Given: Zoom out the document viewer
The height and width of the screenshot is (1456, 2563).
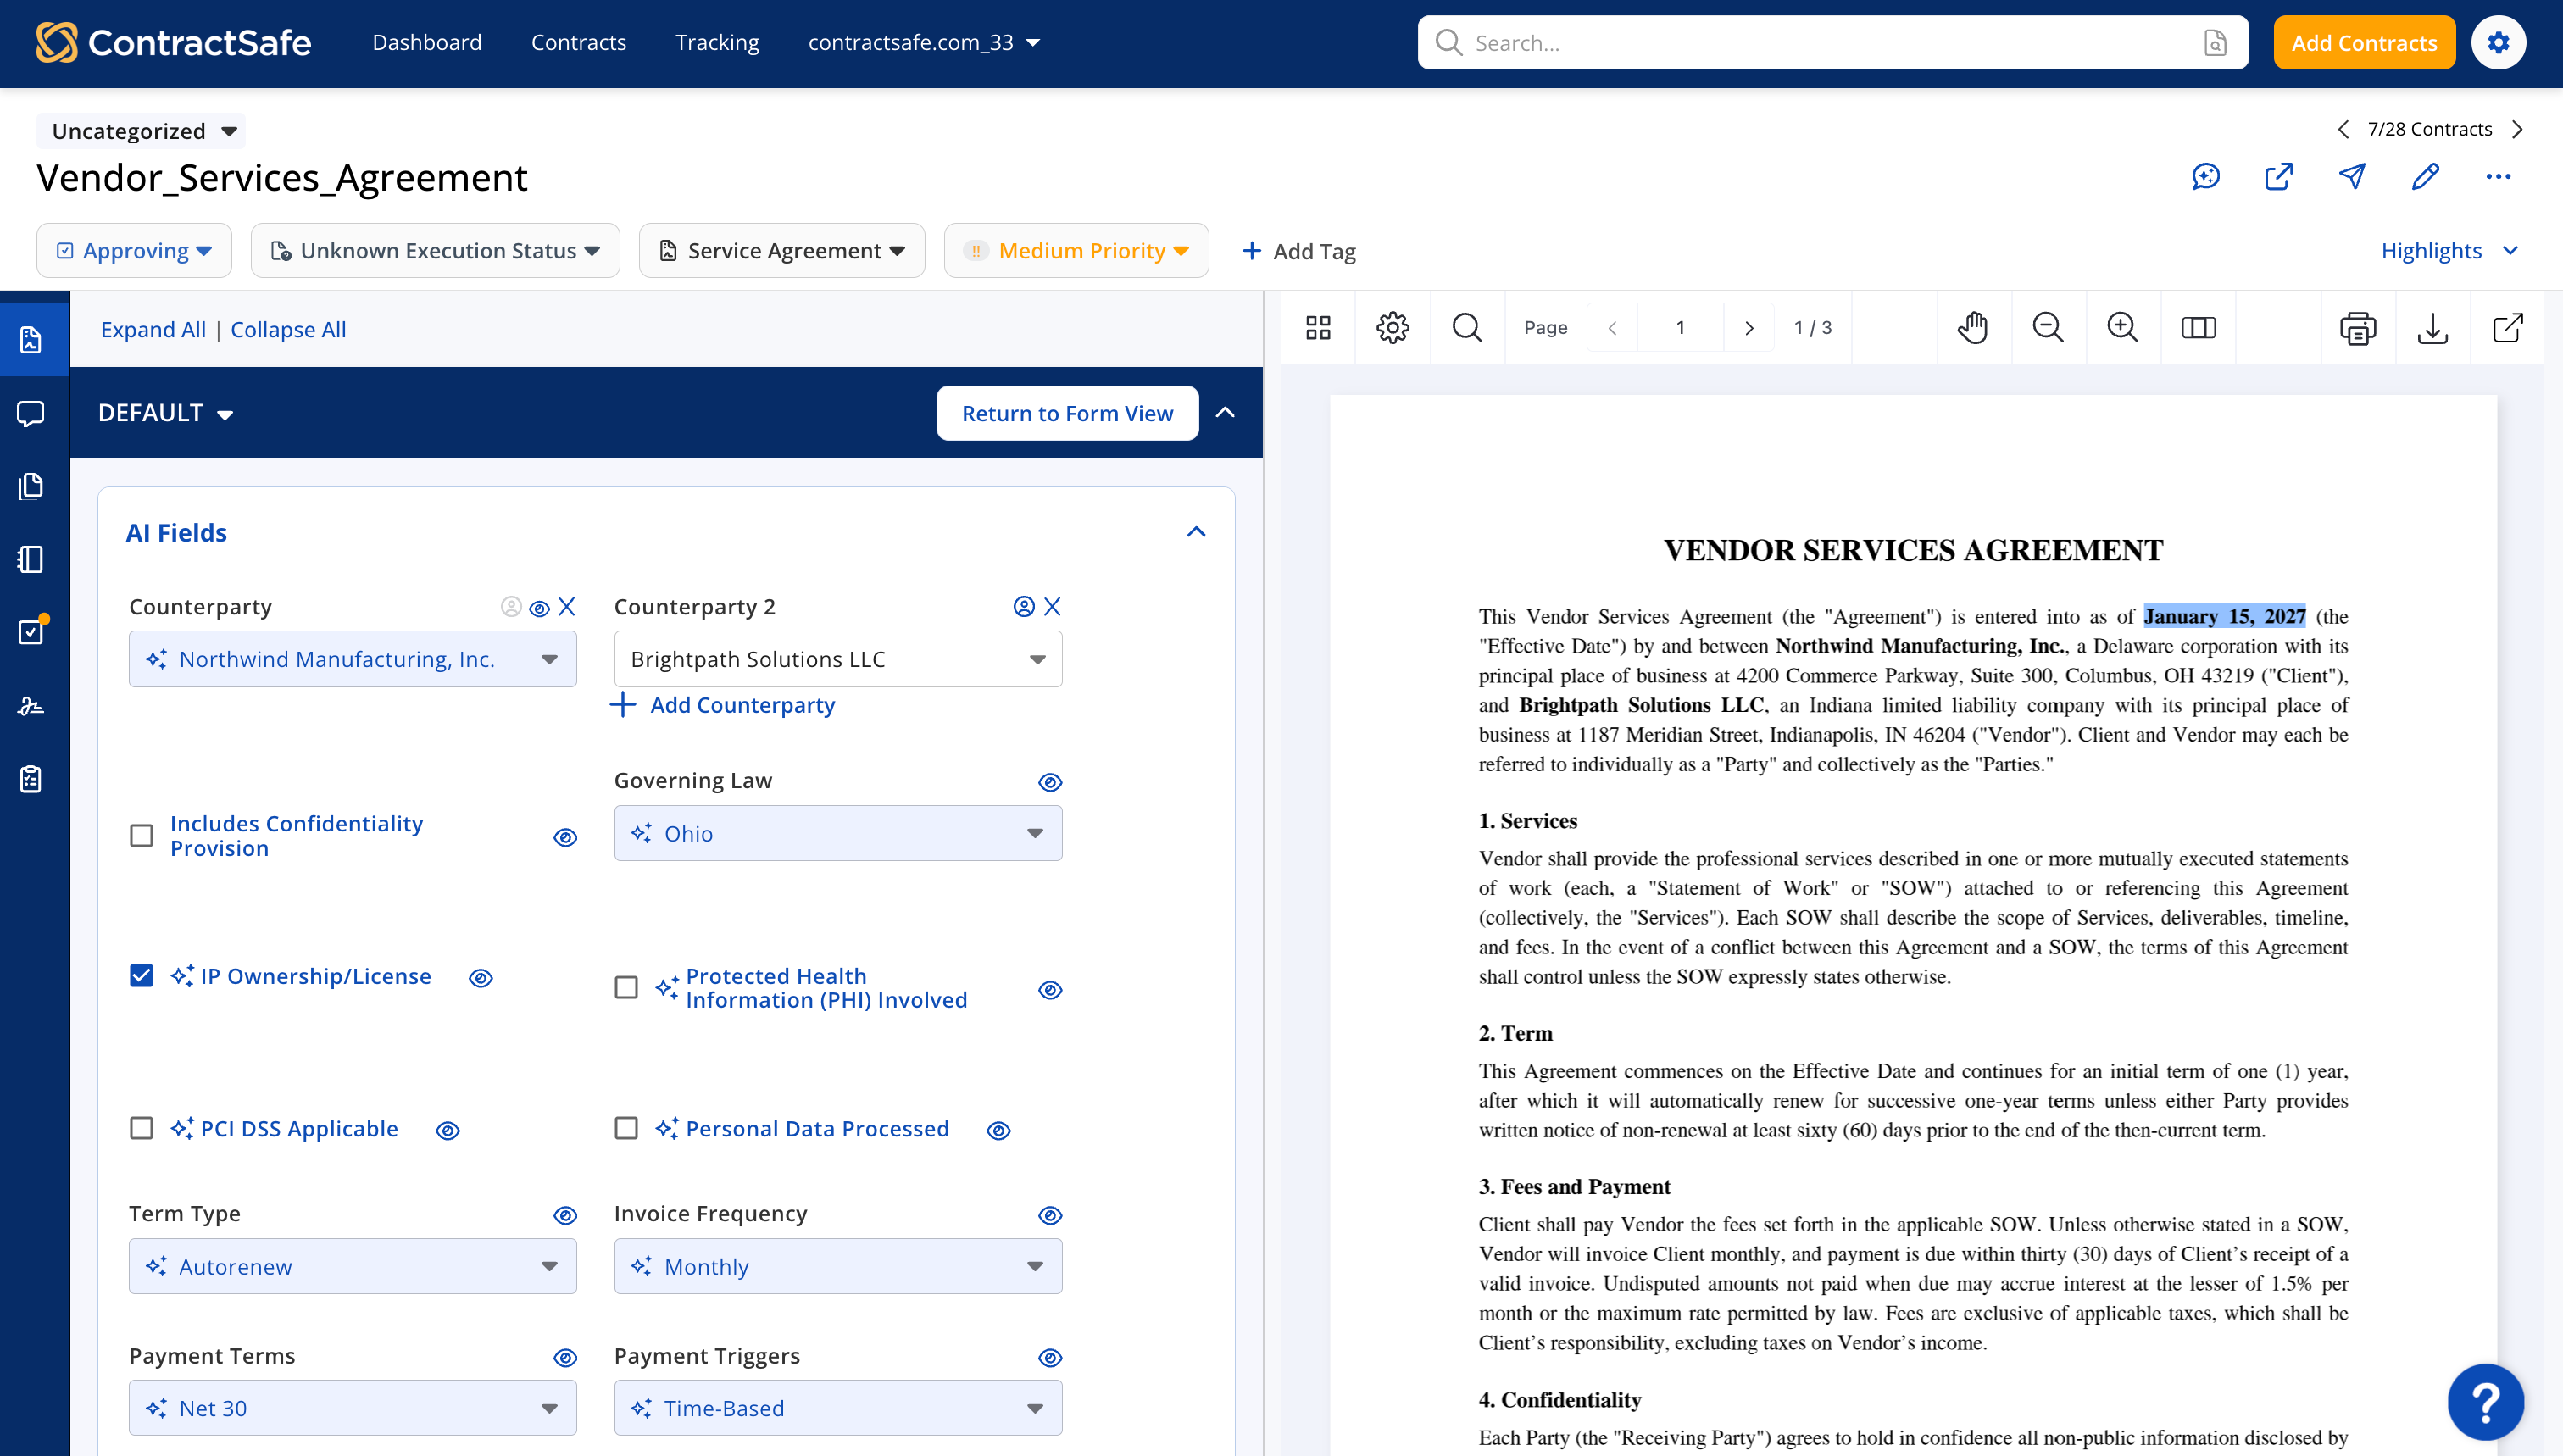Looking at the screenshot, I should tap(2047, 328).
